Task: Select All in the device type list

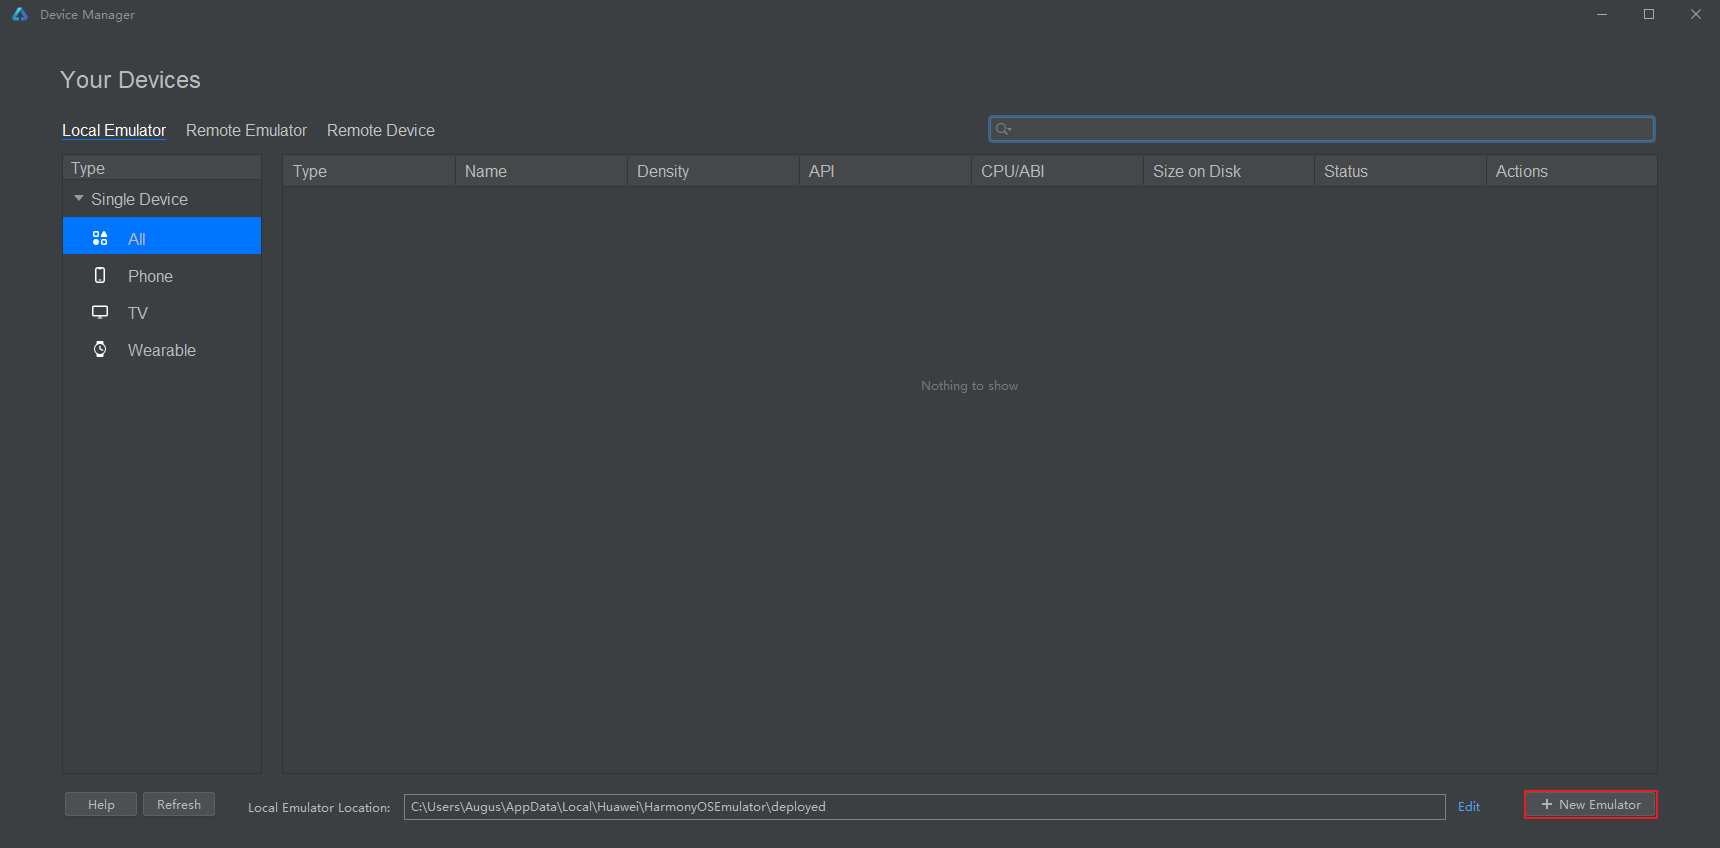Action: coord(162,236)
